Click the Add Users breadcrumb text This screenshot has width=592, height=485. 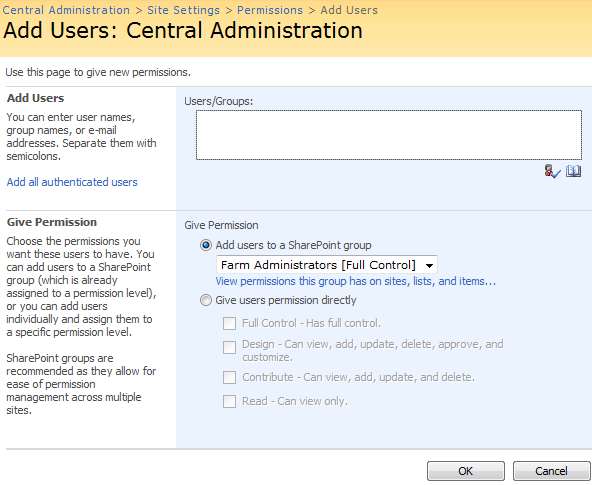pos(349,10)
